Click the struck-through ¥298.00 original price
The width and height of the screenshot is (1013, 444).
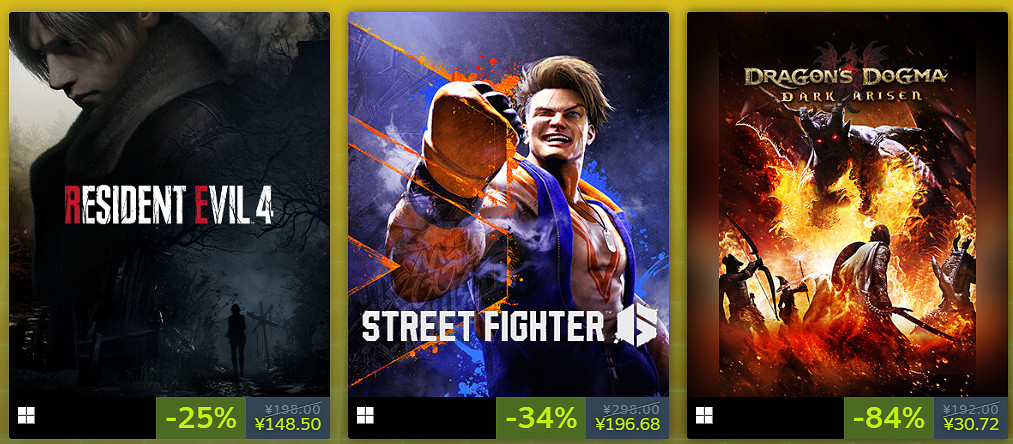tap(631, 408)
